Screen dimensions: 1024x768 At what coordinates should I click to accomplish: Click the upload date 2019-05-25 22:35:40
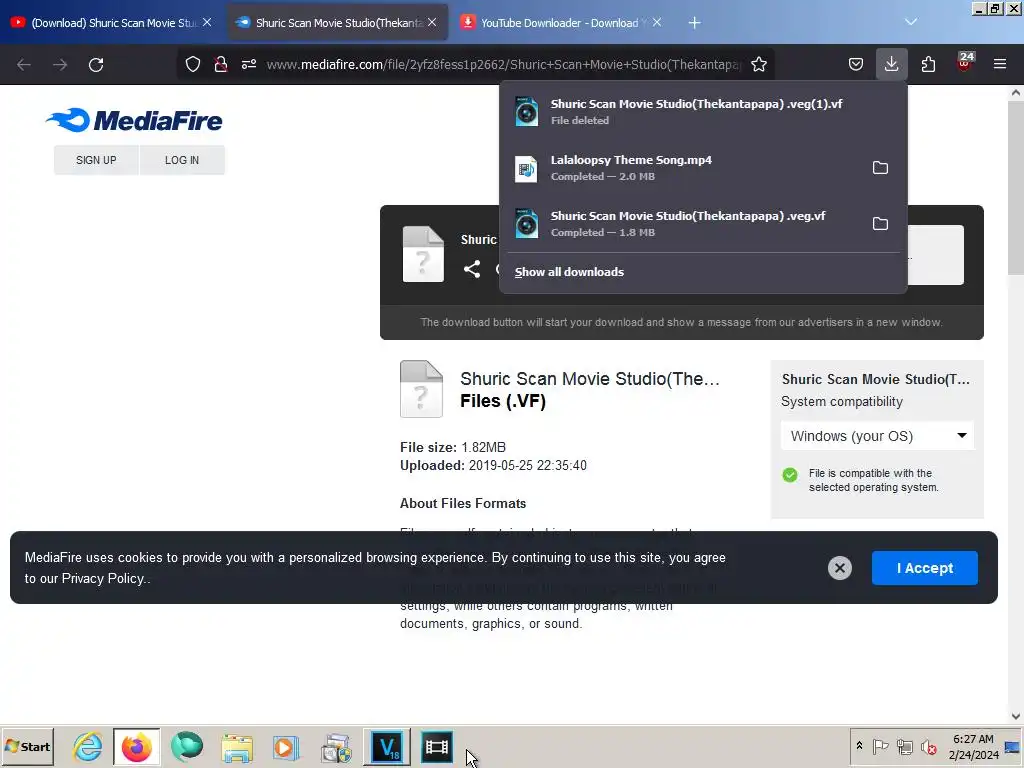pos(528,466)
